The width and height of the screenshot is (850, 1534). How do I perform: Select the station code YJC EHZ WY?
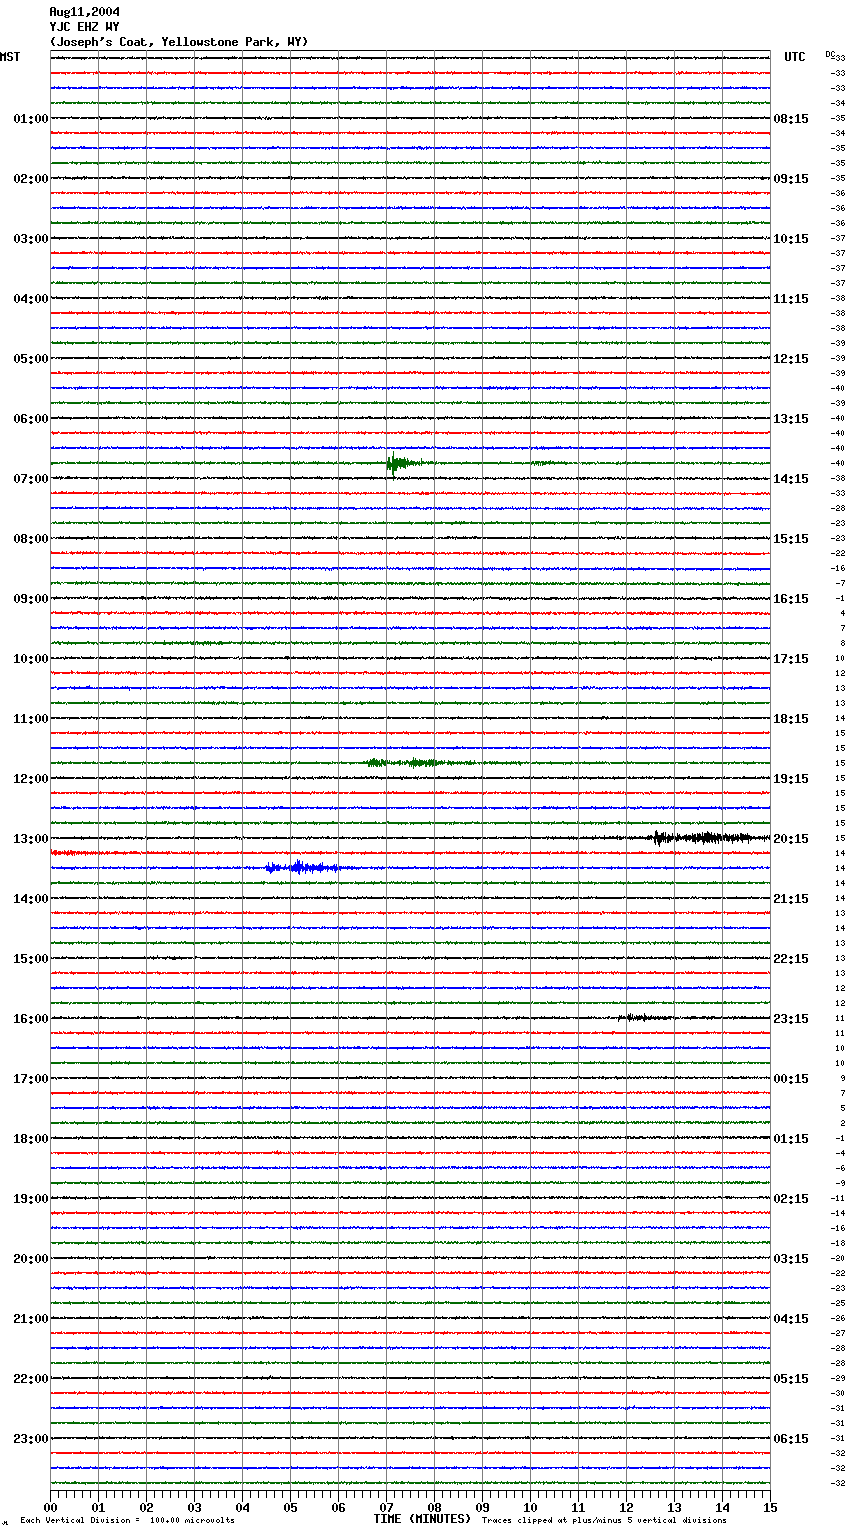point(84,27)
